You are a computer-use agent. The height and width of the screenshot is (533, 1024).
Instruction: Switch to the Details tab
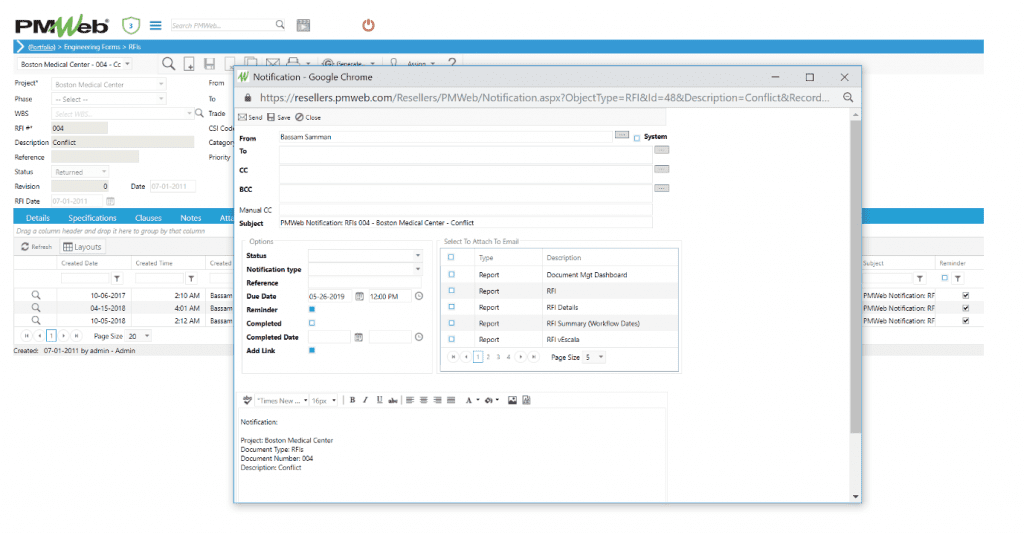coord(37,218)
